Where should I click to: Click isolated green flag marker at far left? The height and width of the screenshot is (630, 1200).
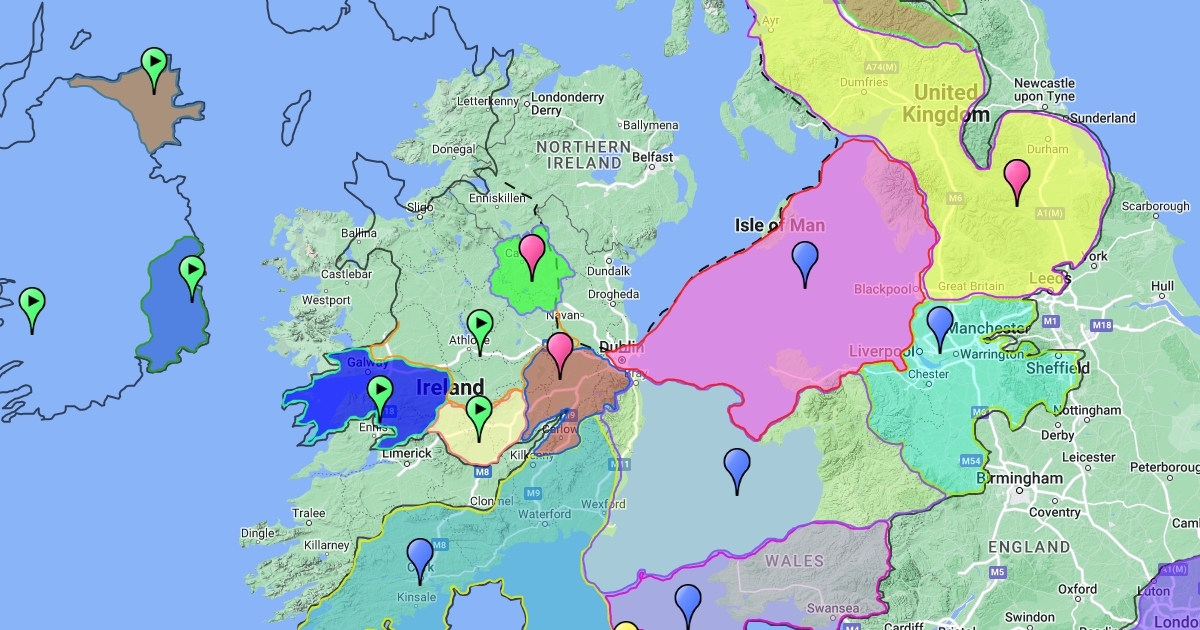click(32, 308)
